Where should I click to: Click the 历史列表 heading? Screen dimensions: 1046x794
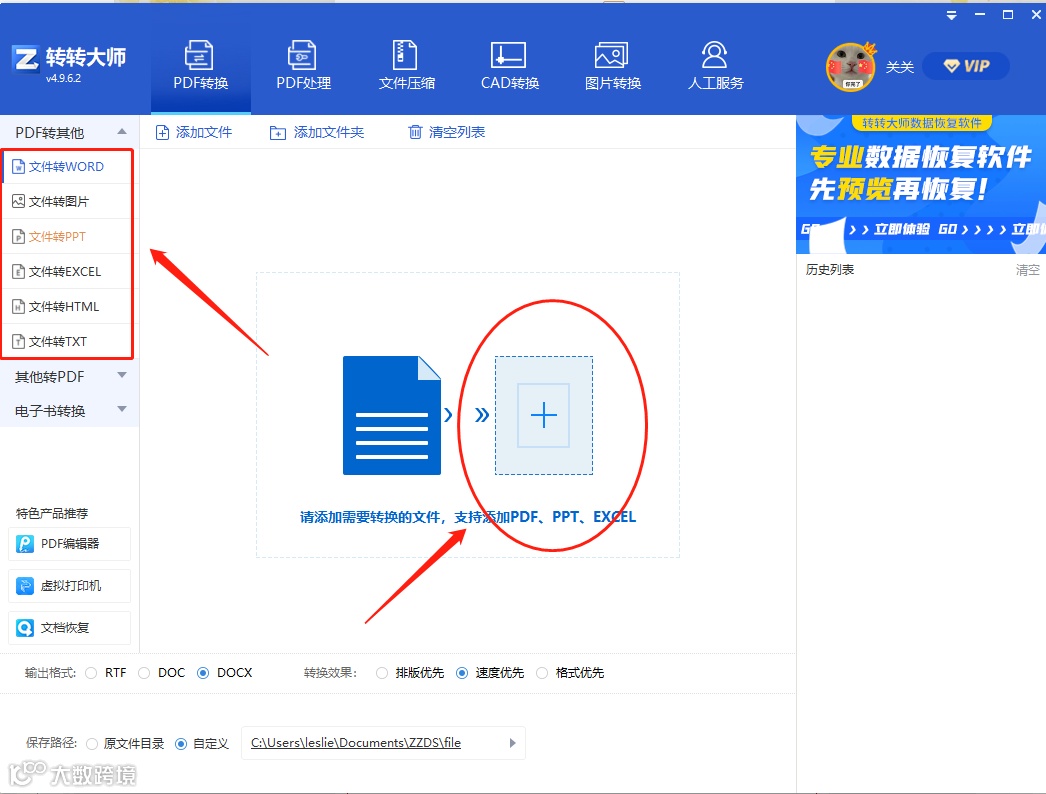(830, 270)
